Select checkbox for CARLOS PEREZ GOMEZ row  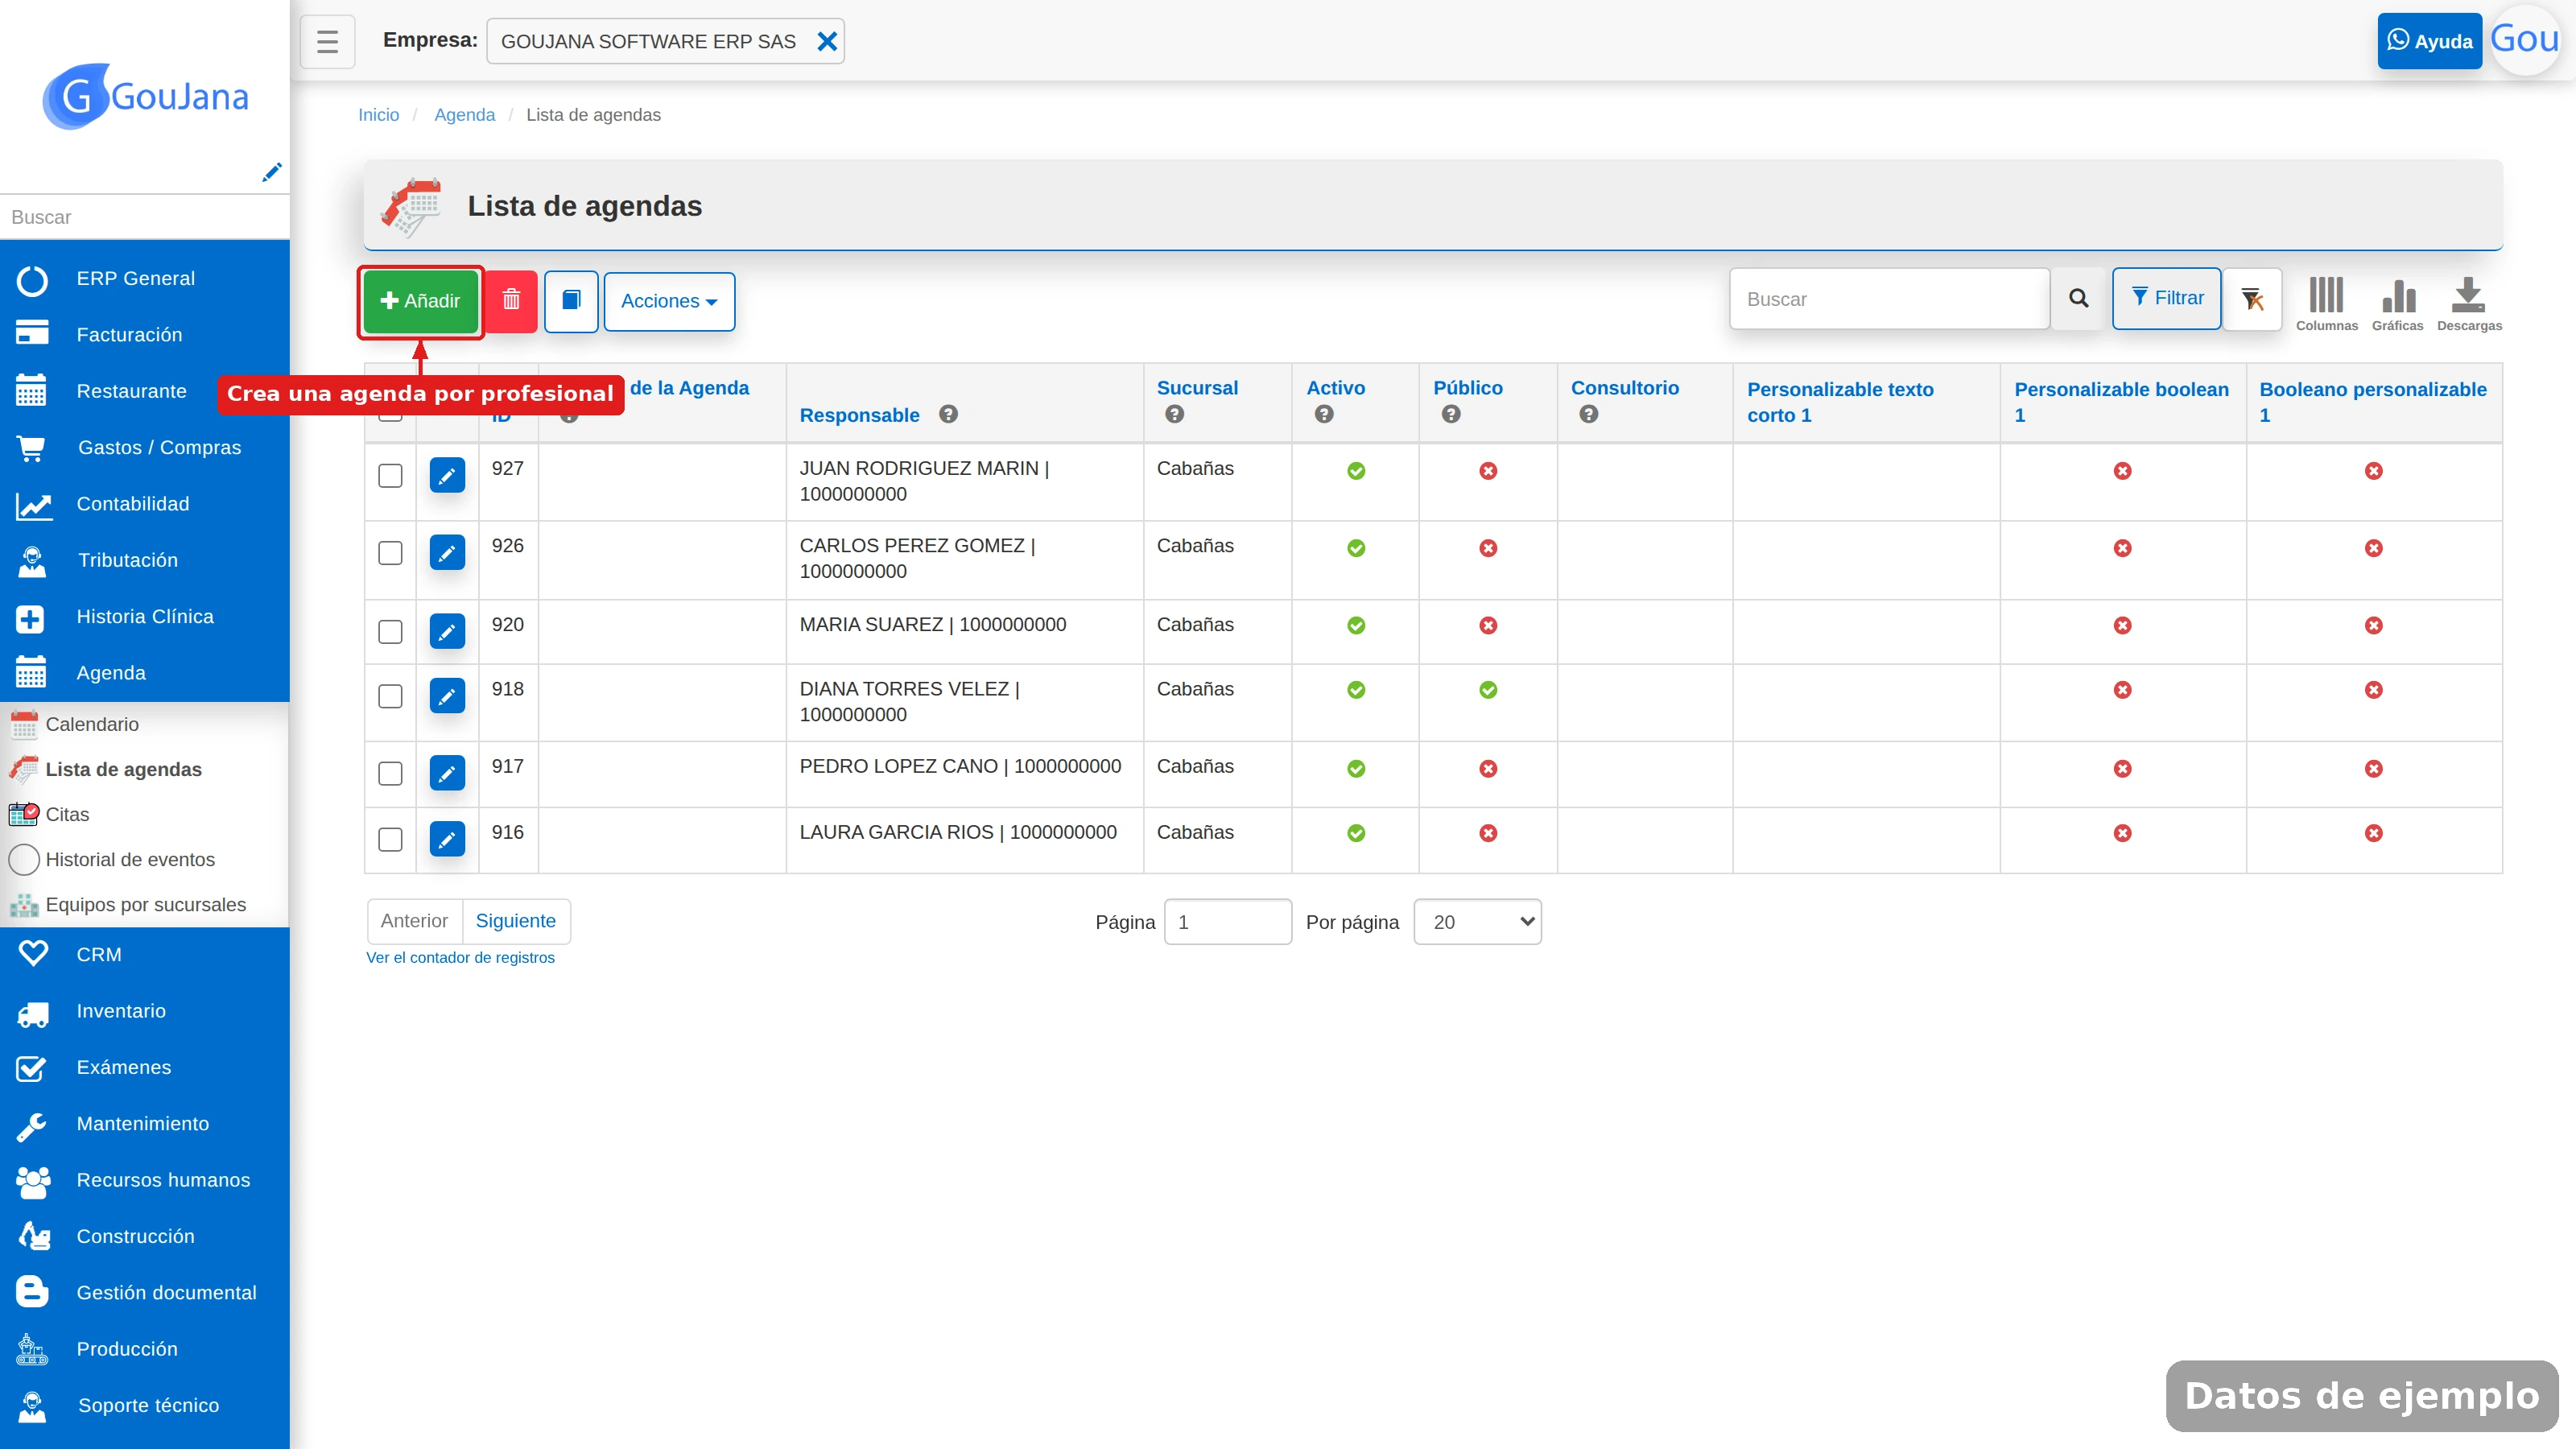click(x=390, y=553)
